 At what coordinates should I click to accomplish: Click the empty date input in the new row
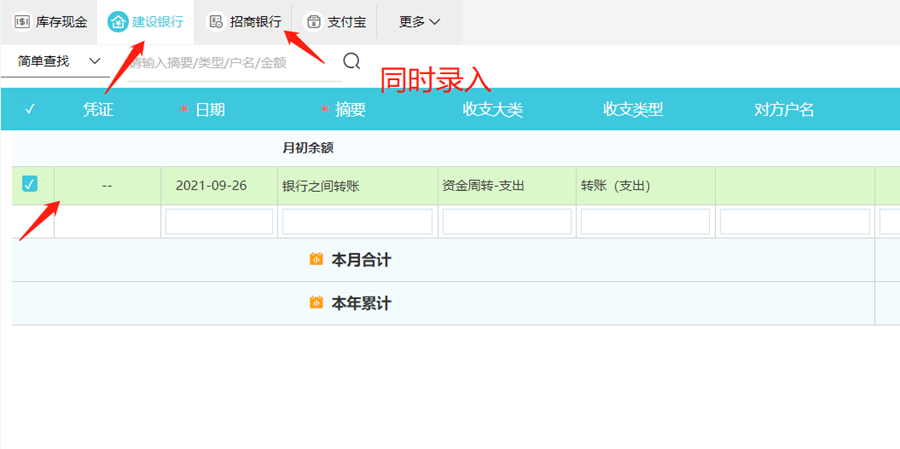[219, 222]
